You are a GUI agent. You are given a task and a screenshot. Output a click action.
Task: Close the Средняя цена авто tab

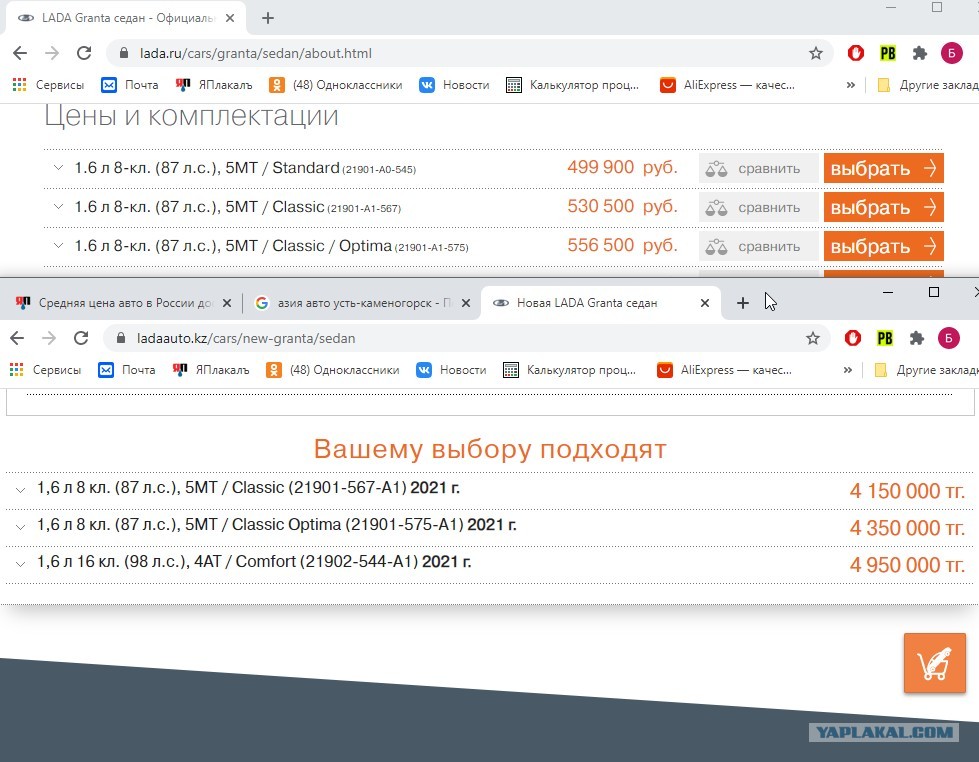[x=227, y=303]
